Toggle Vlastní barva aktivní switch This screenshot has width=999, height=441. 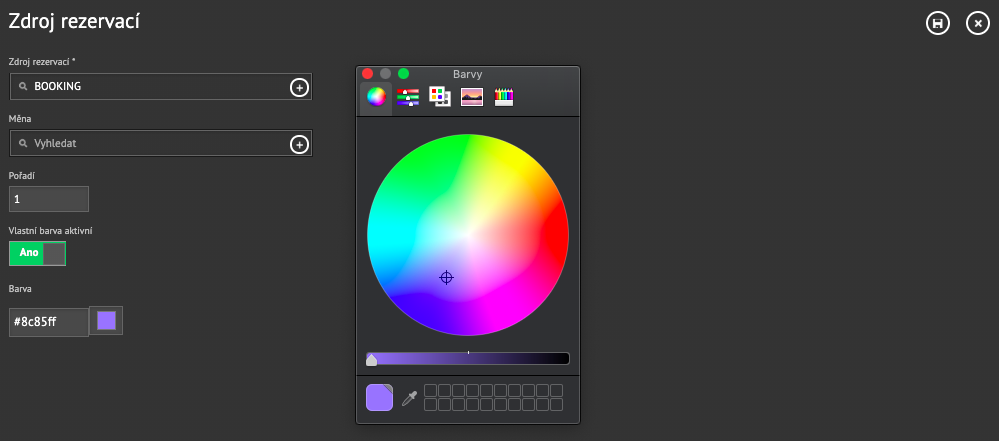[x=37, y=253]
